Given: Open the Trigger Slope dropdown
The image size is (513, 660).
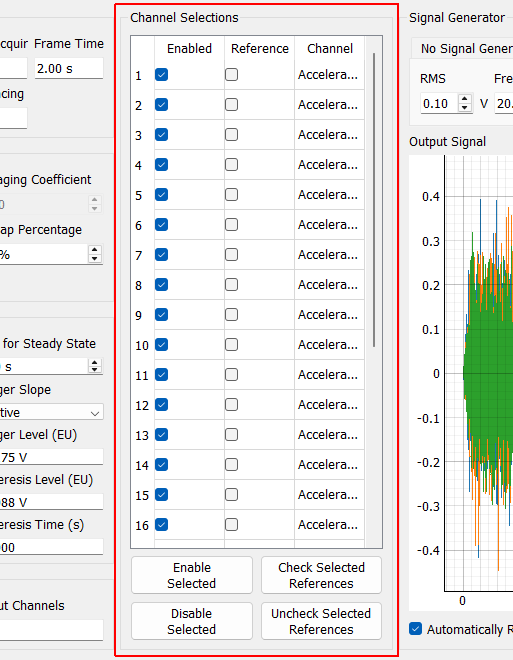Looking at the screenshot, I should (51, 412).
